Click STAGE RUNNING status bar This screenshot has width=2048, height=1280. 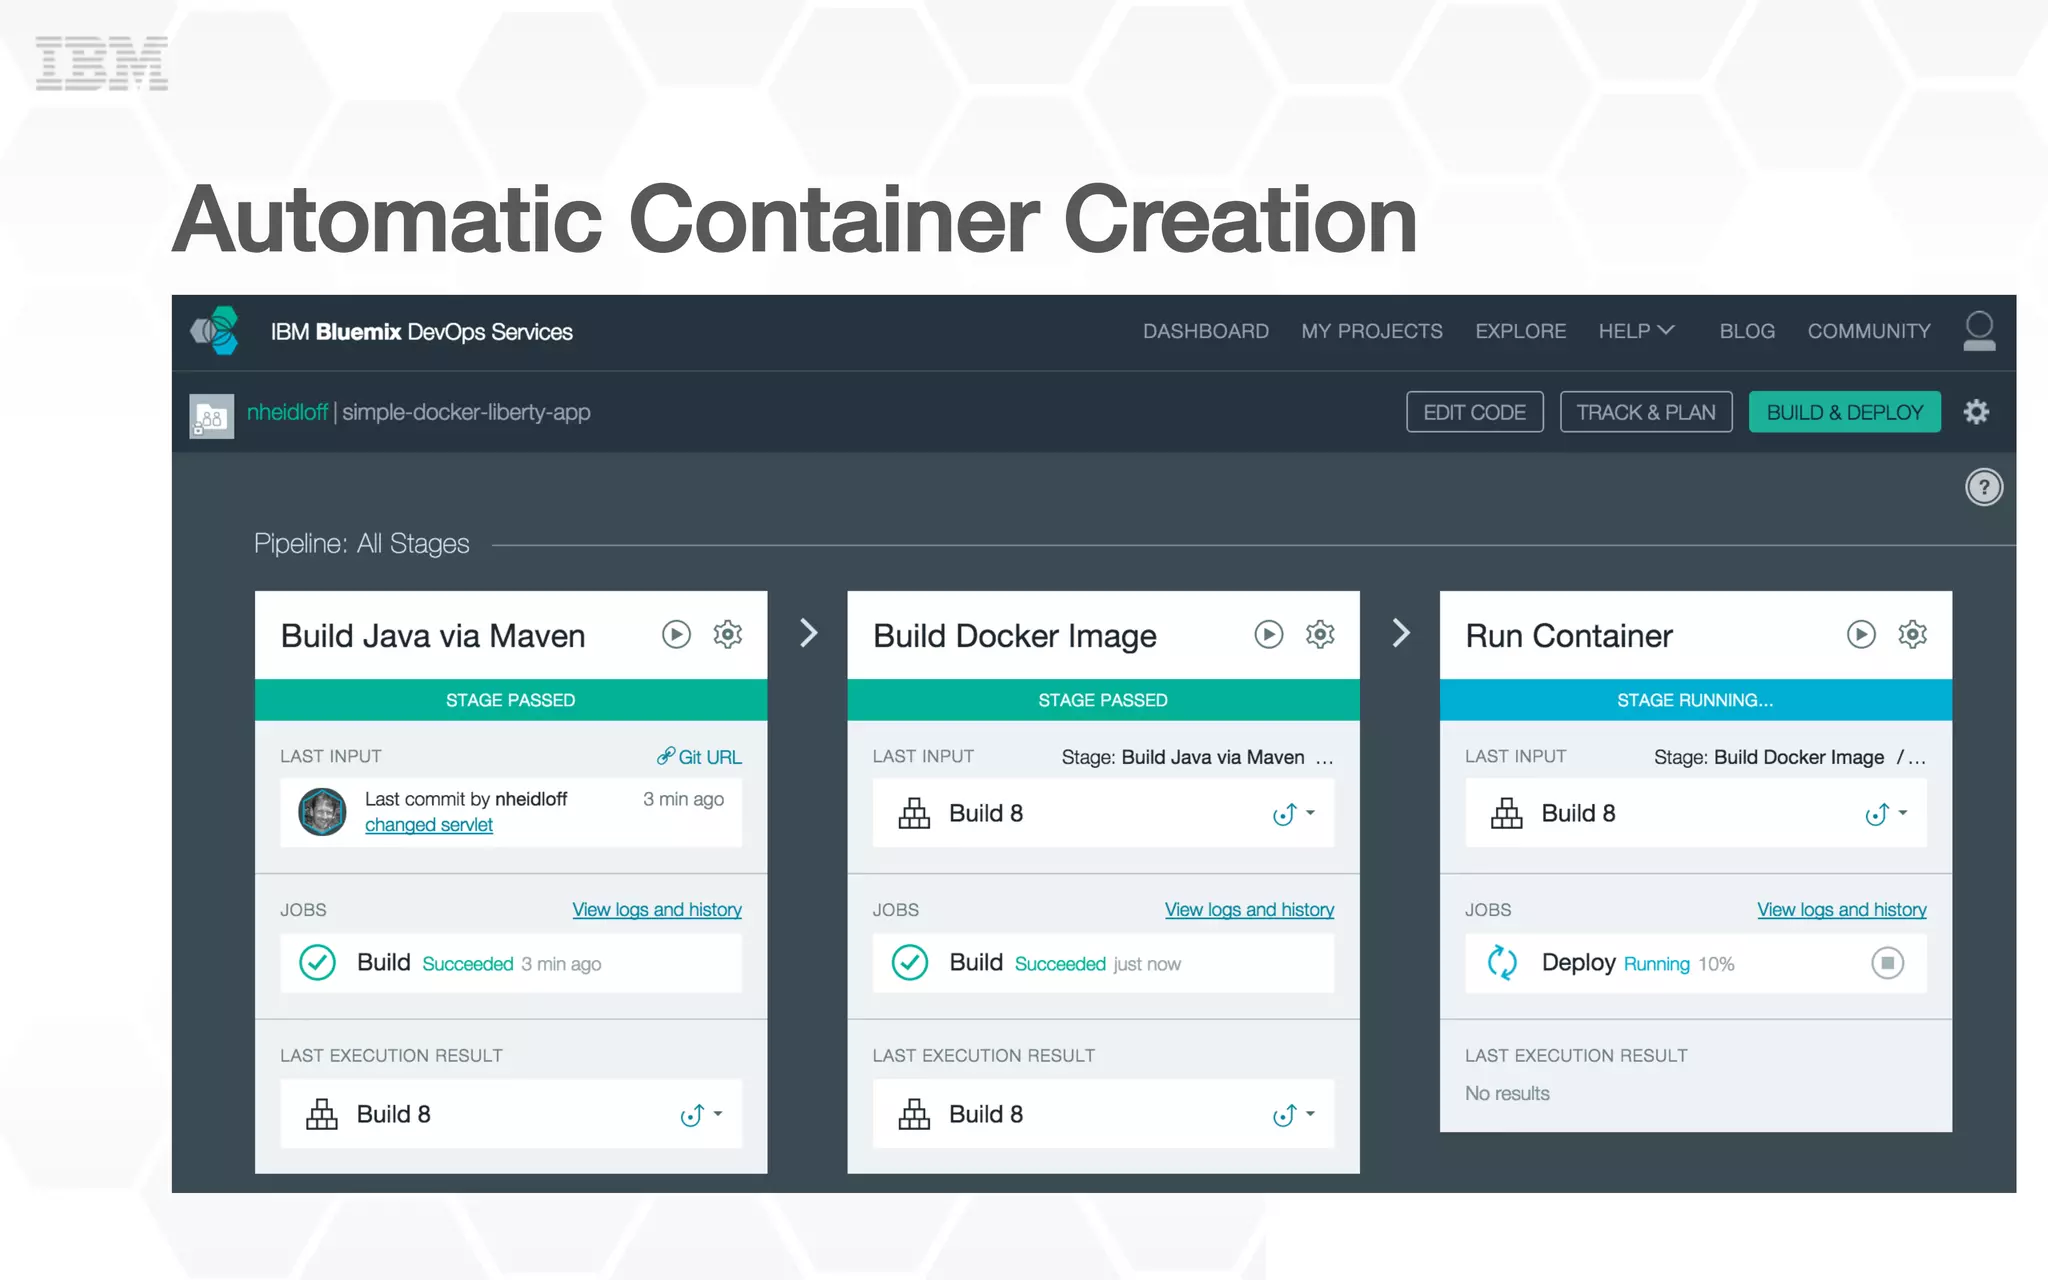click(1696, 700)
